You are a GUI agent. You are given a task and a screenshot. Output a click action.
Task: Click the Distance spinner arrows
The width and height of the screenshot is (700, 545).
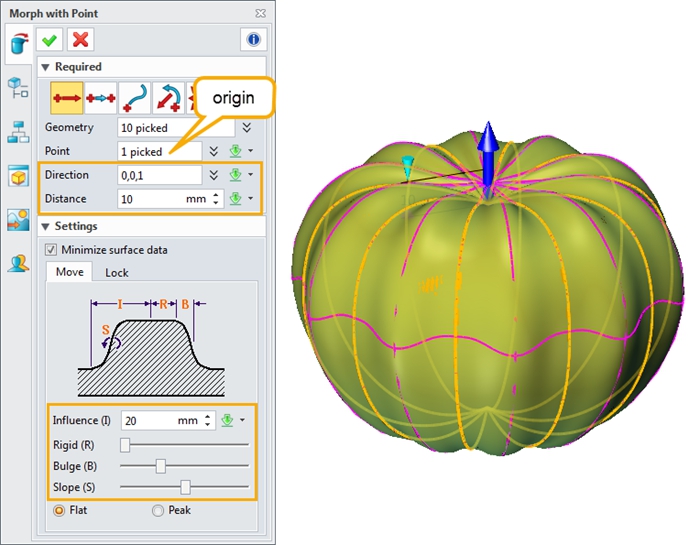[x=216, y=199]
